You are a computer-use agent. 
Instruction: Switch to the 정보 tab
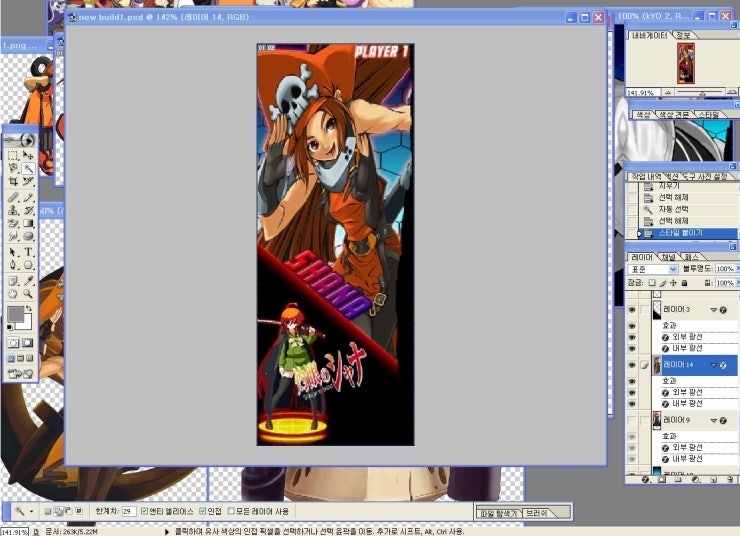pyautogui.click(x=683, y=35)
